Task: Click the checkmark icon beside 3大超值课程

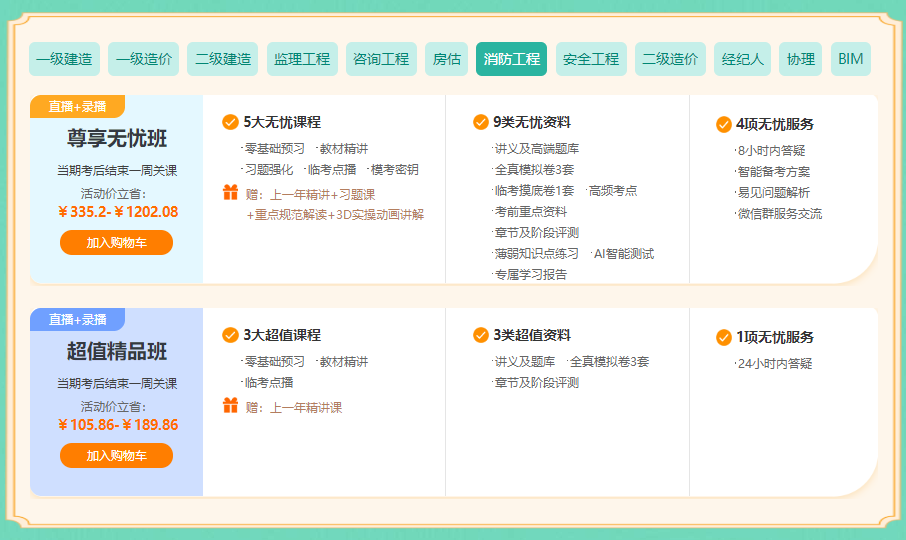Action: click(x=231, y=335)
